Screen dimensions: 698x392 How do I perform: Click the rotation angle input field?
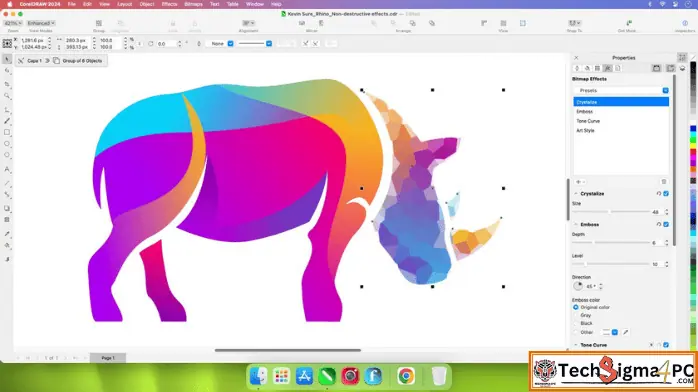point(166,44)
